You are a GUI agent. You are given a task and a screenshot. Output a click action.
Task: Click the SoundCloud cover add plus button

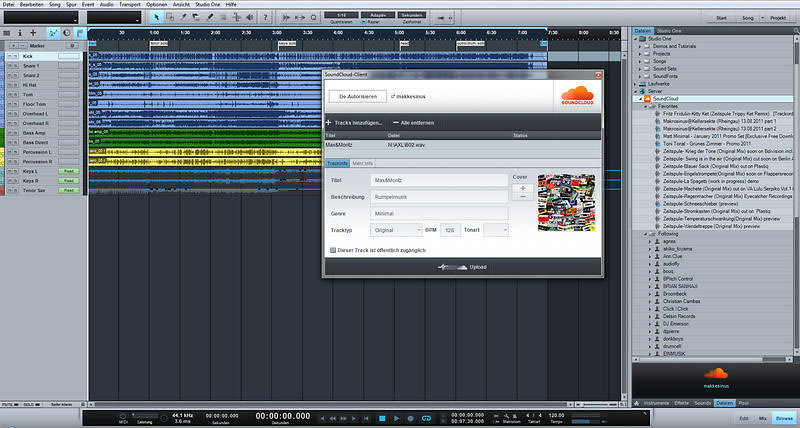click(x=522, y=188)
